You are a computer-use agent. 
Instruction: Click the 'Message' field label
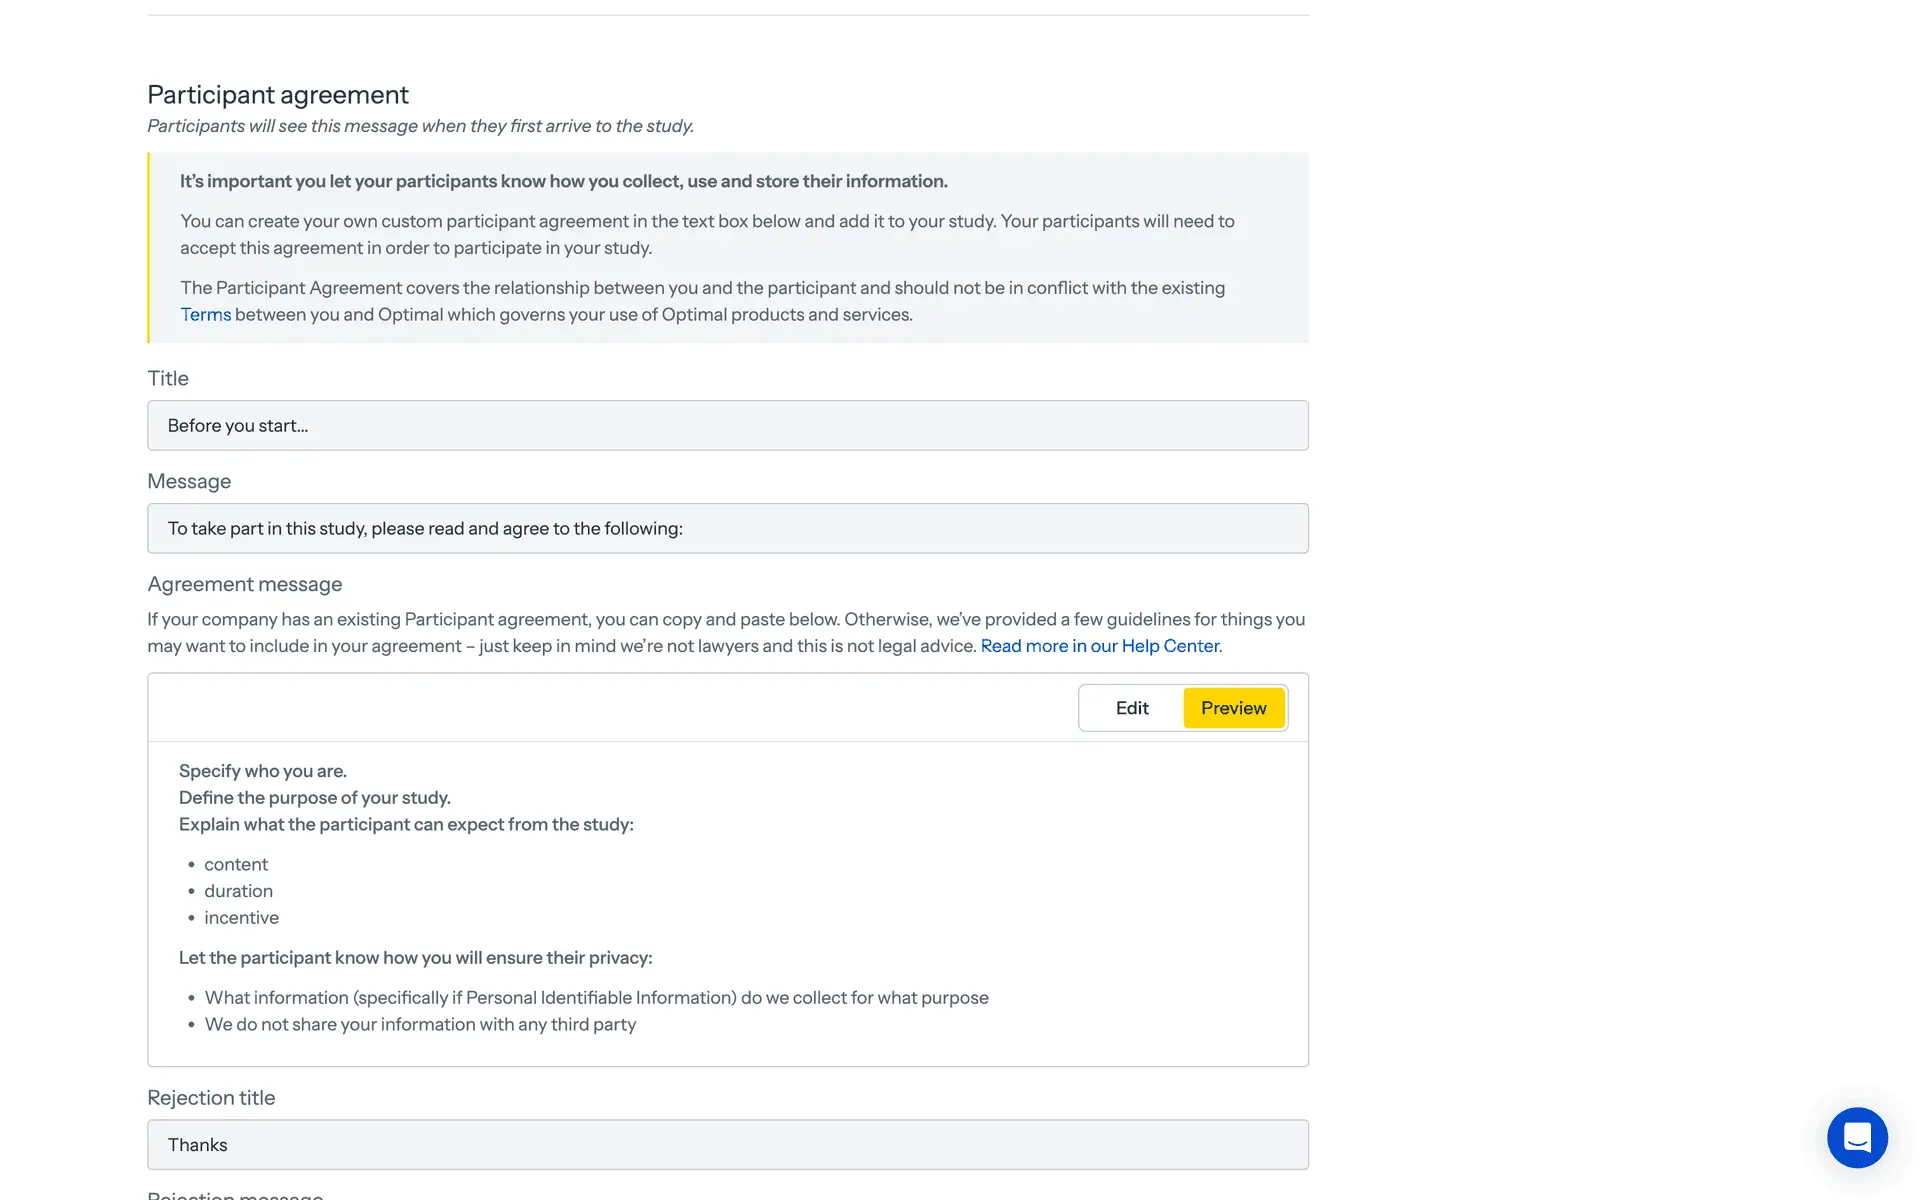pyautogui.click(x=189, y=482)
